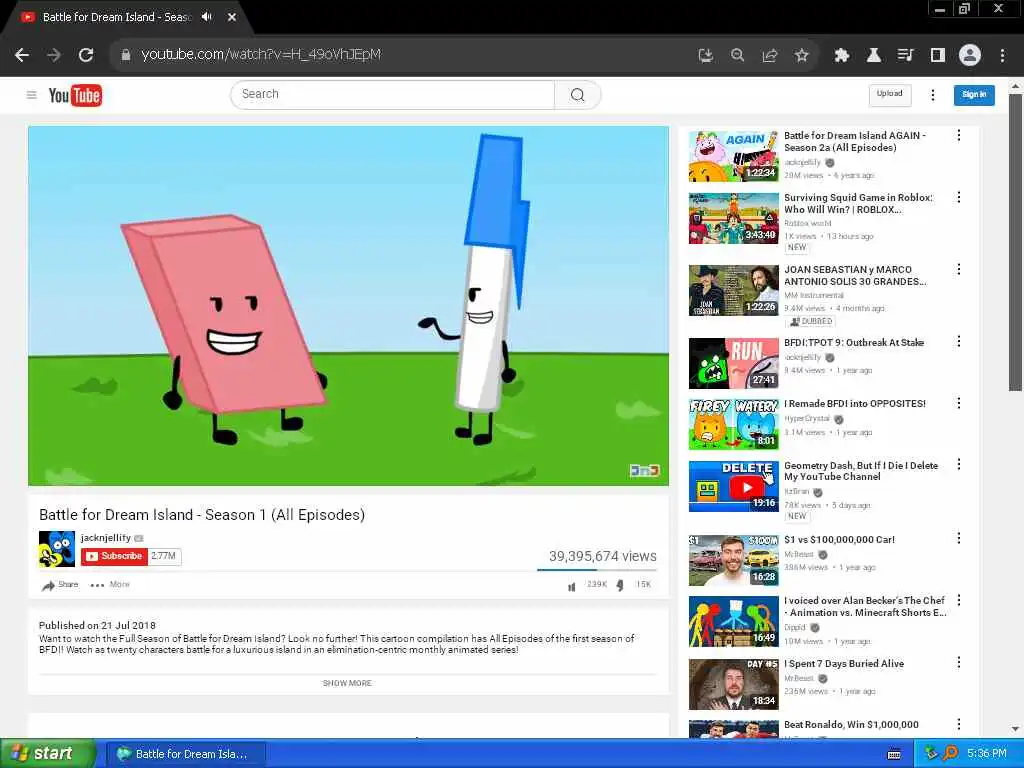Click into the YouTube Search field

[392, 95]
